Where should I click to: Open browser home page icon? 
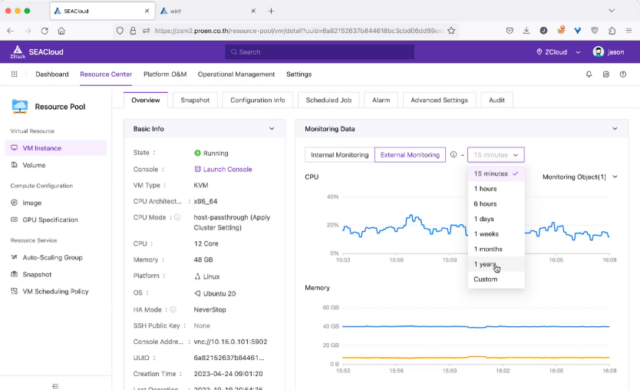point(61,31)
